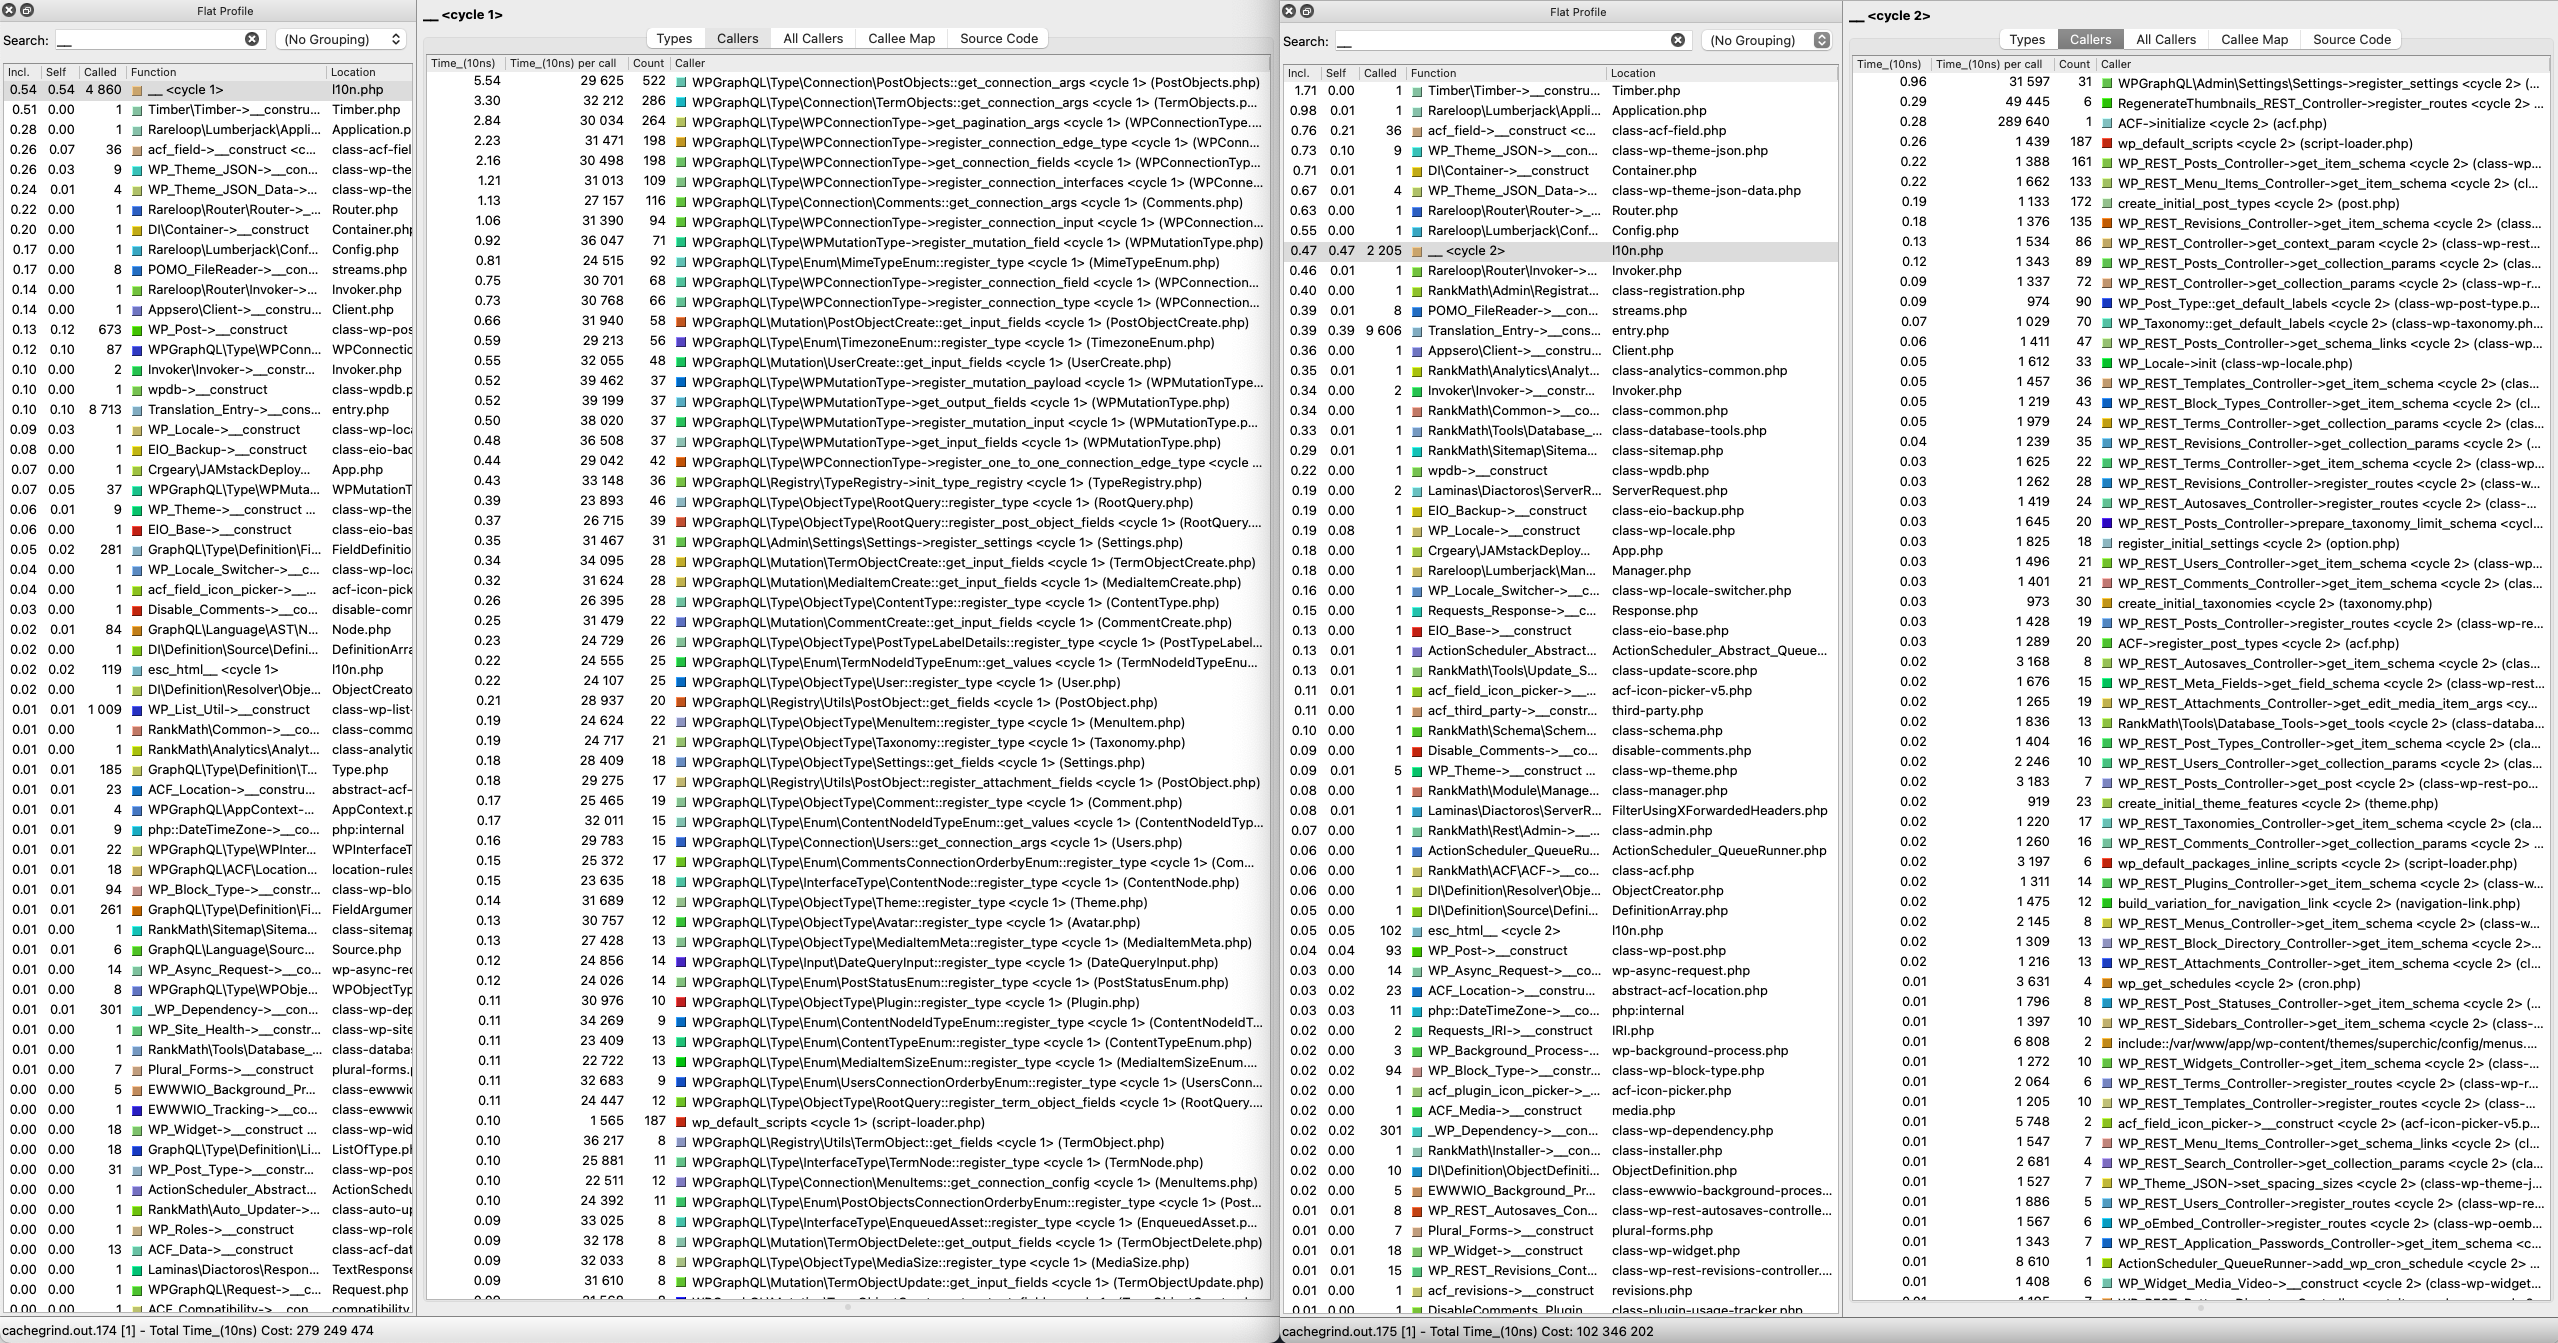This screenshot has width=2558, height=1343.
Task: Sort the cycle 1 profile by the Incl. column
Action: (19, 72)
